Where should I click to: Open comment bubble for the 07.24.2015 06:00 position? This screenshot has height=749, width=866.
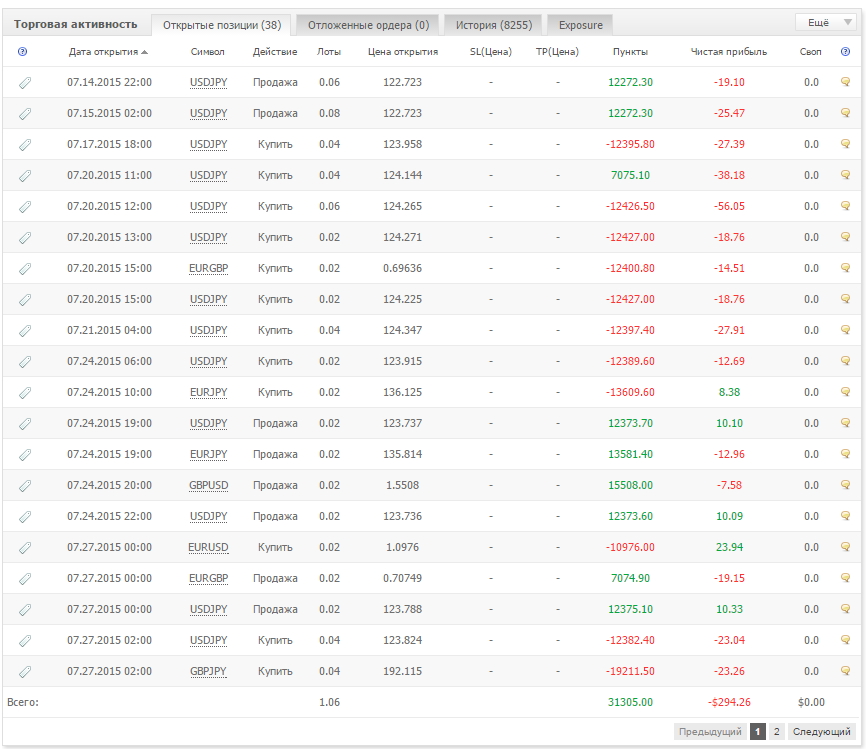[845, 361]
